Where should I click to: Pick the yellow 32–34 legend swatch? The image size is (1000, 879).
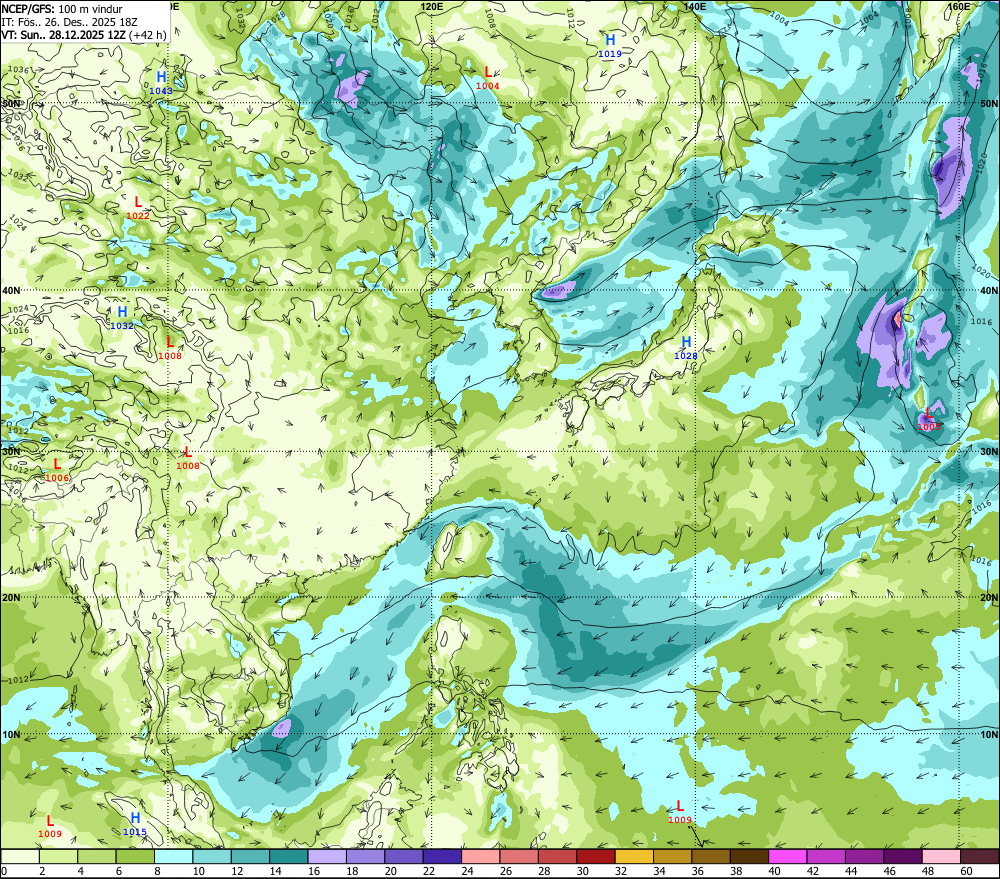tap(634, 856)
